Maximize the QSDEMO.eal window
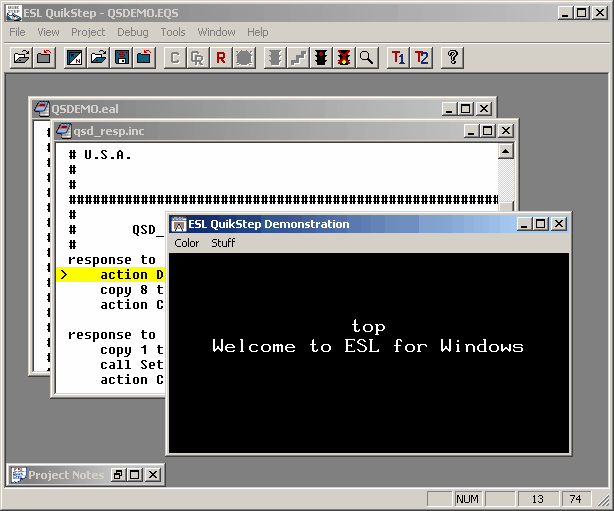 (466, 109)
